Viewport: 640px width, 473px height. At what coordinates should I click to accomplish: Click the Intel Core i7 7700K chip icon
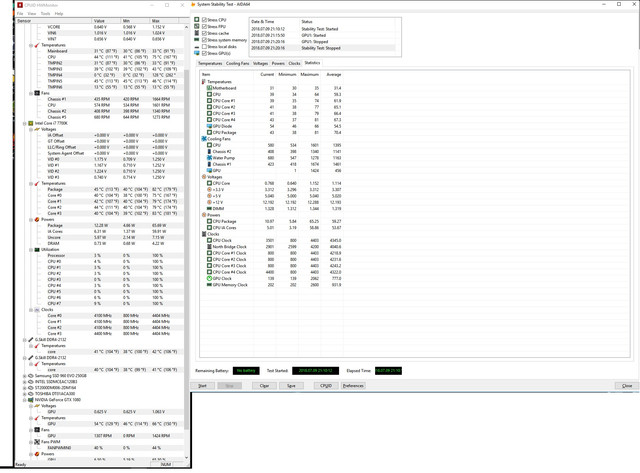point(31,123)
